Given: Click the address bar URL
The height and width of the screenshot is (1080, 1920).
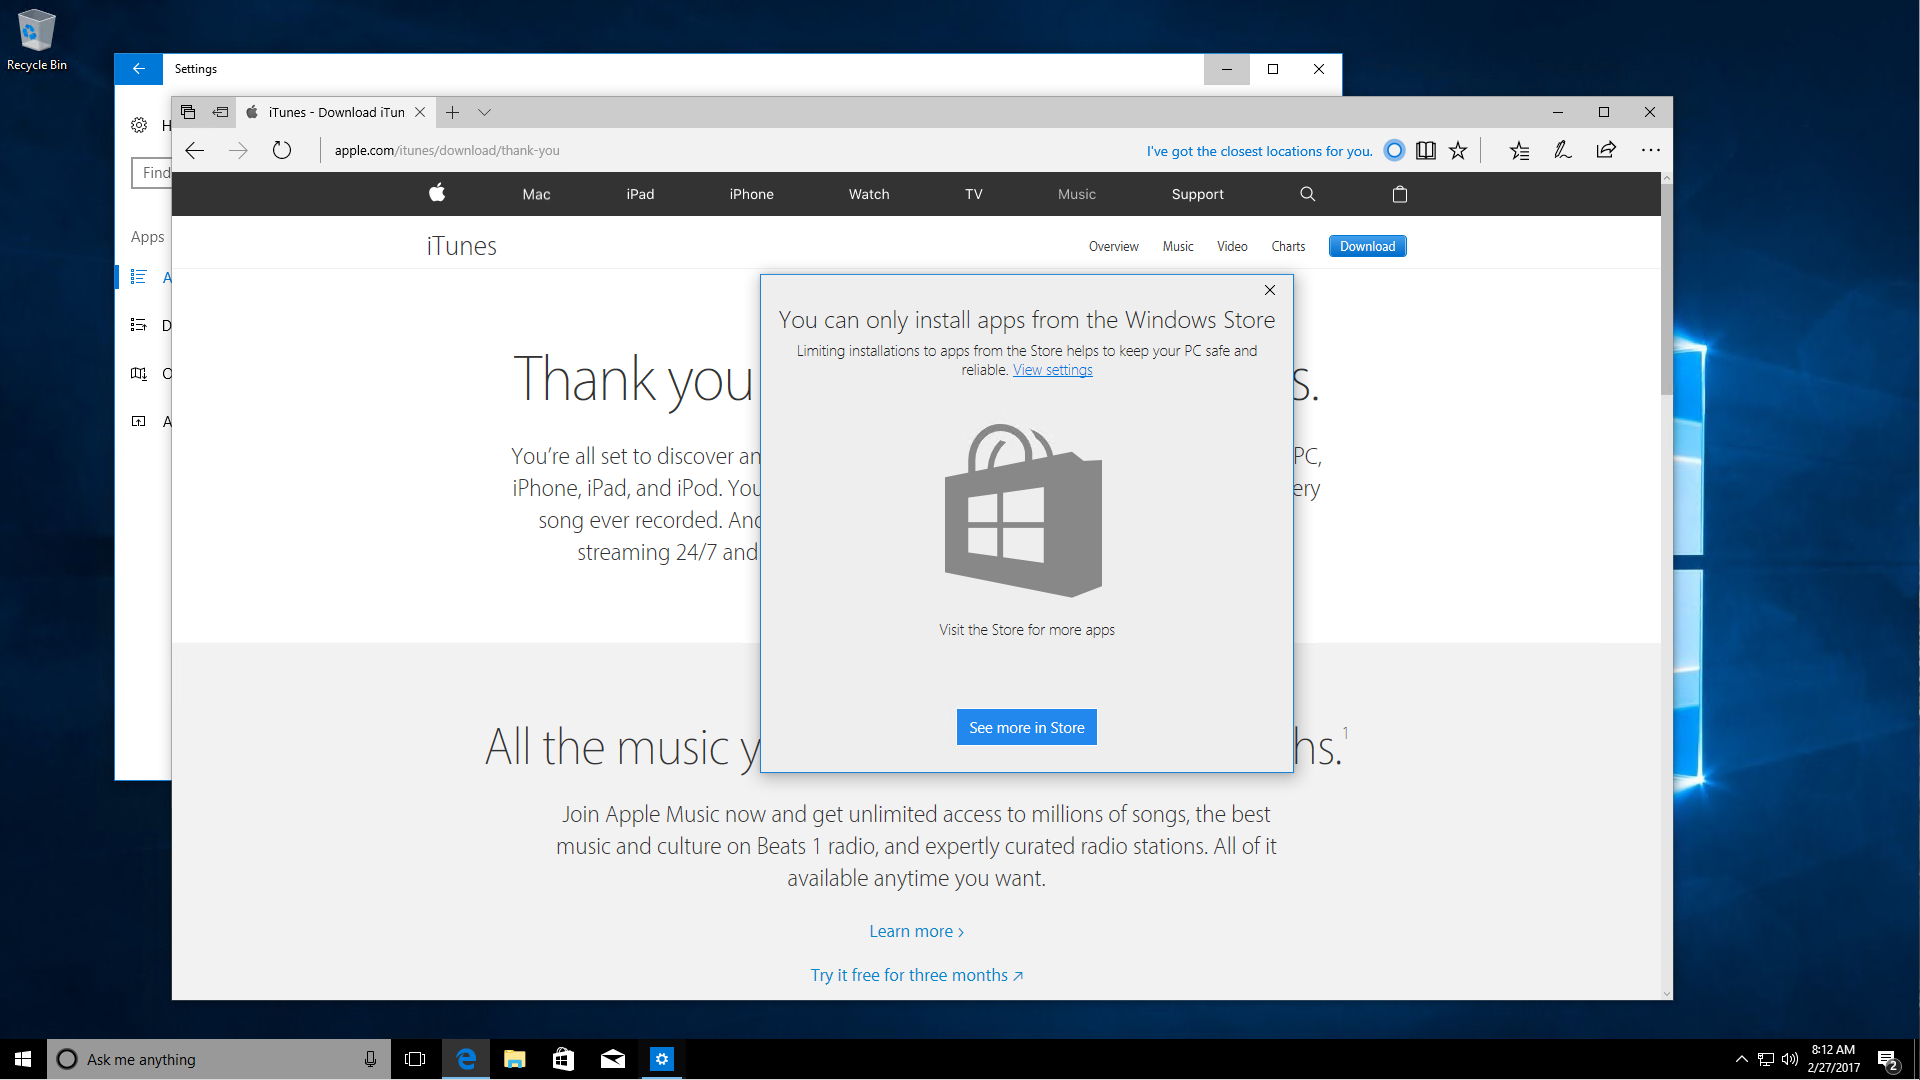Looking at the screenshot, I should (x=447, y=150).
